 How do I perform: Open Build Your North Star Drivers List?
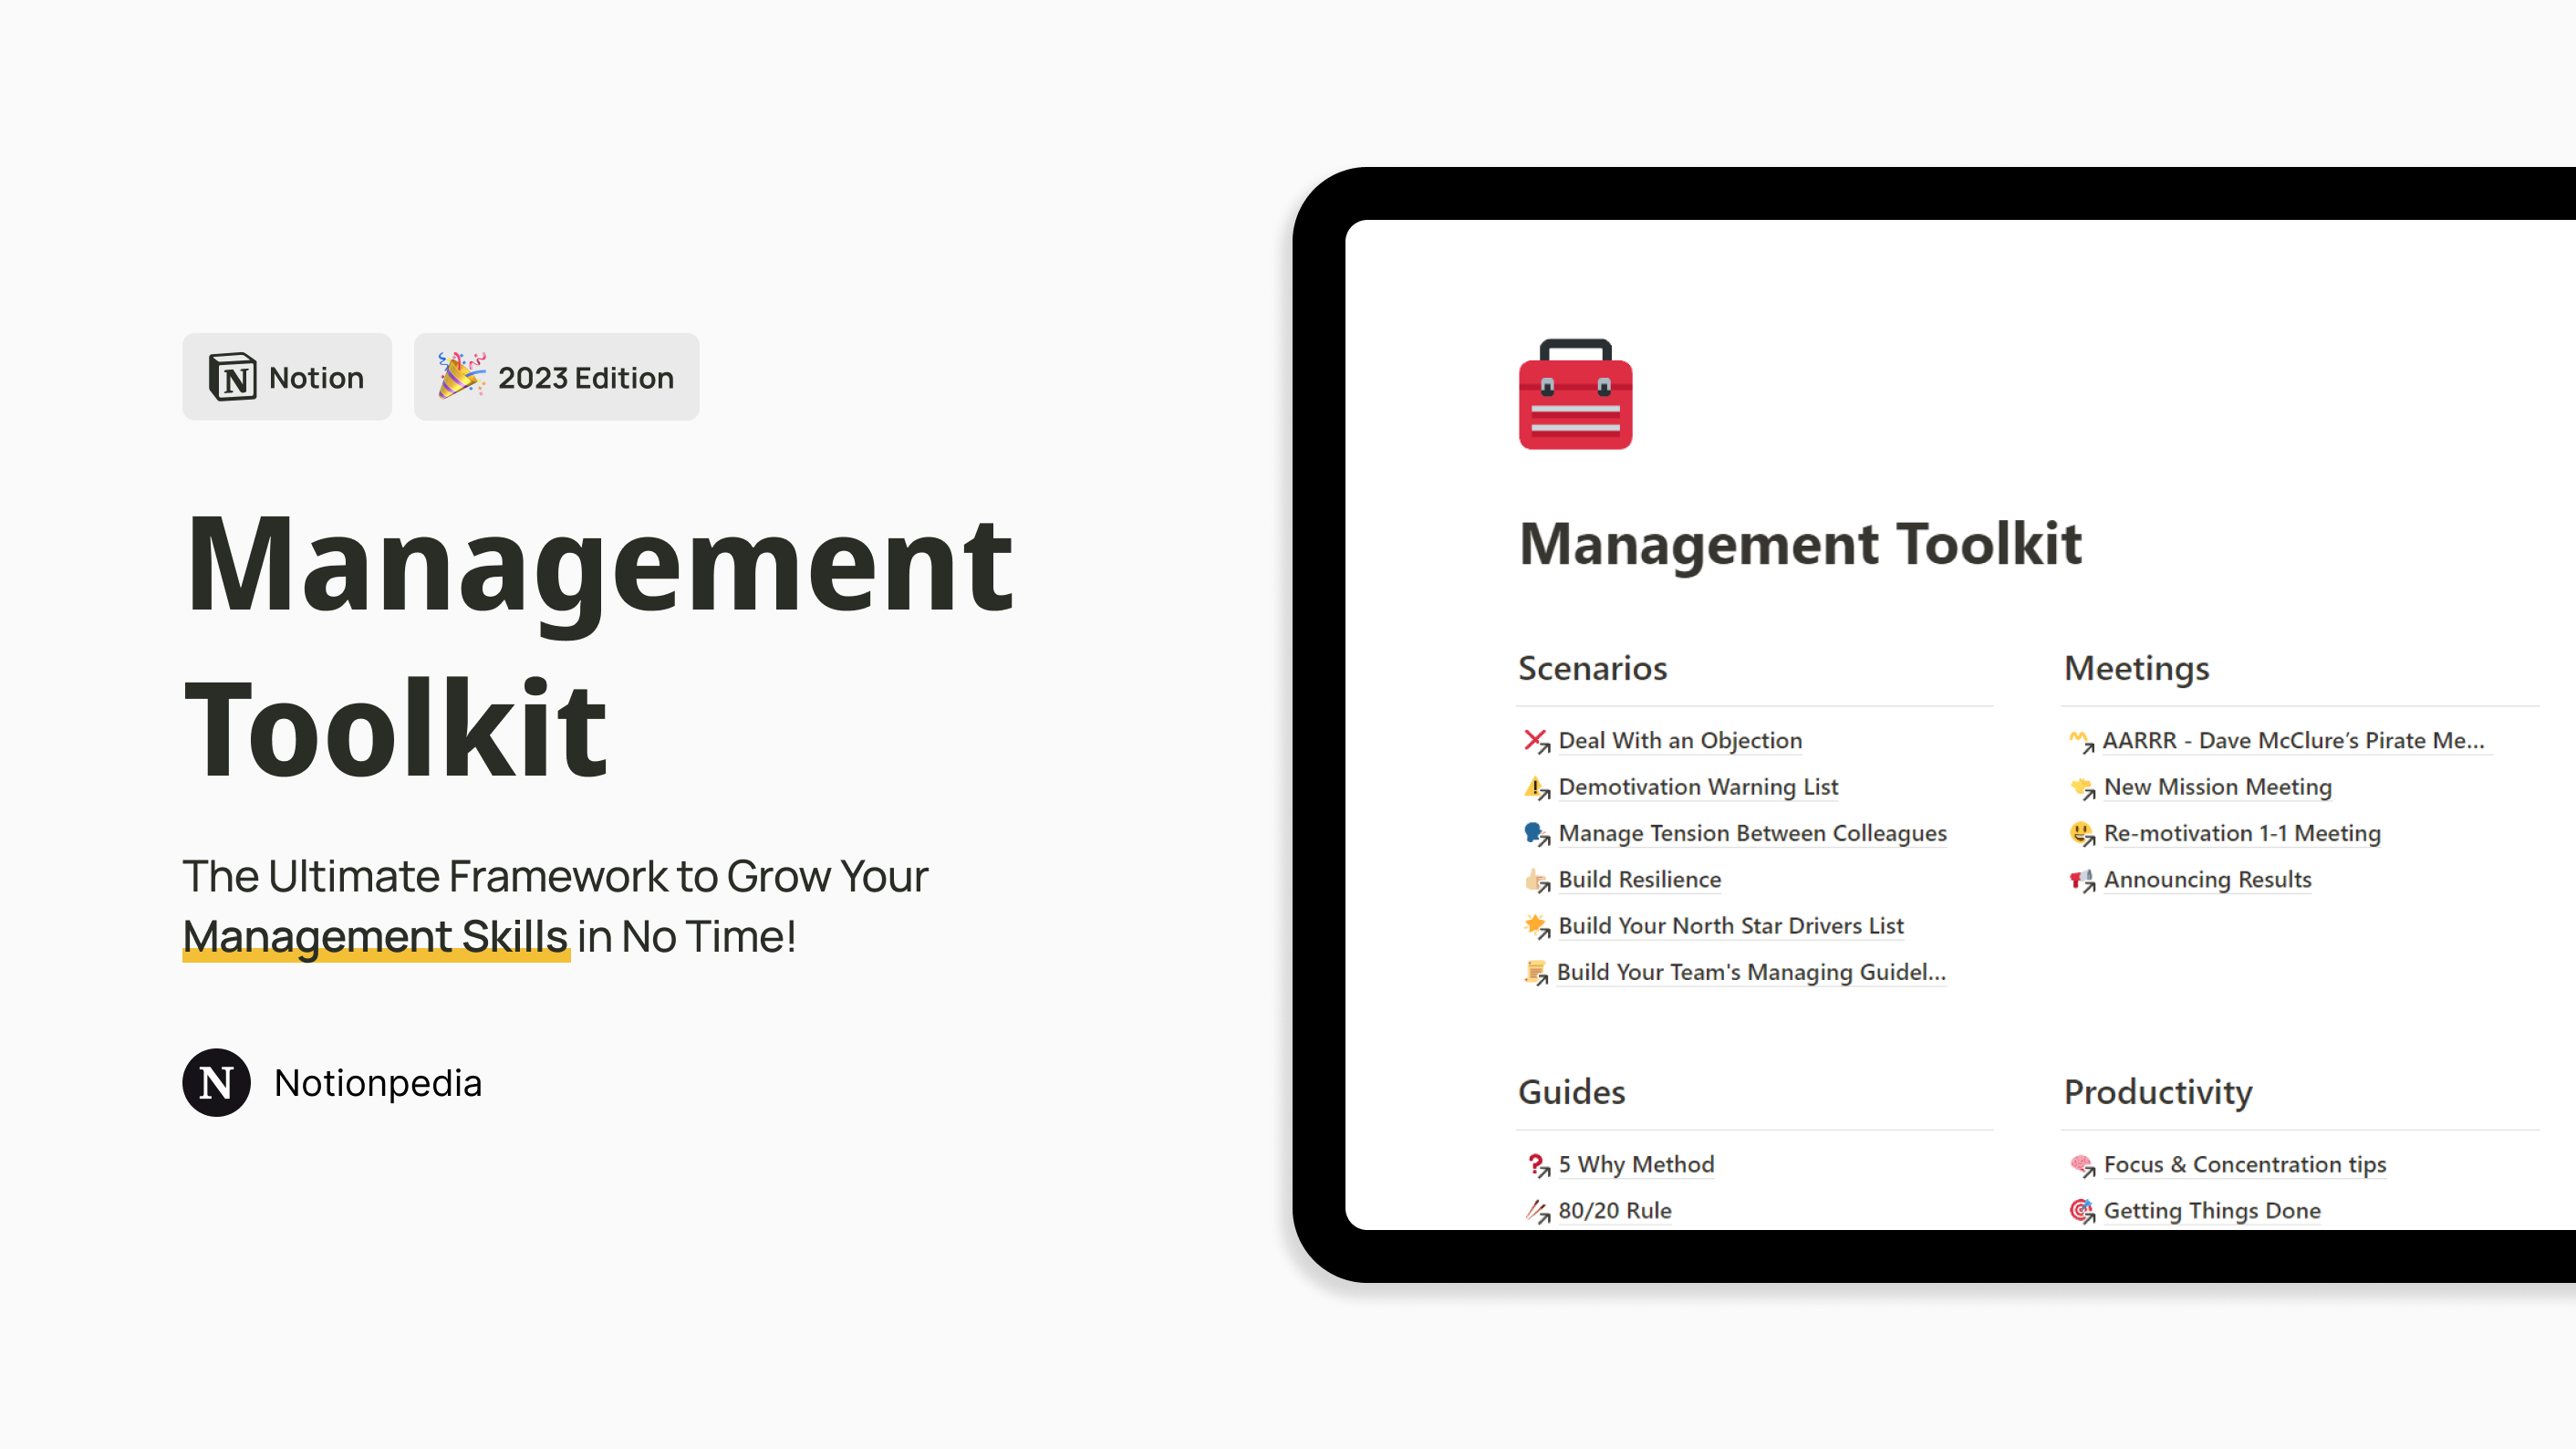pos(1731,926)
